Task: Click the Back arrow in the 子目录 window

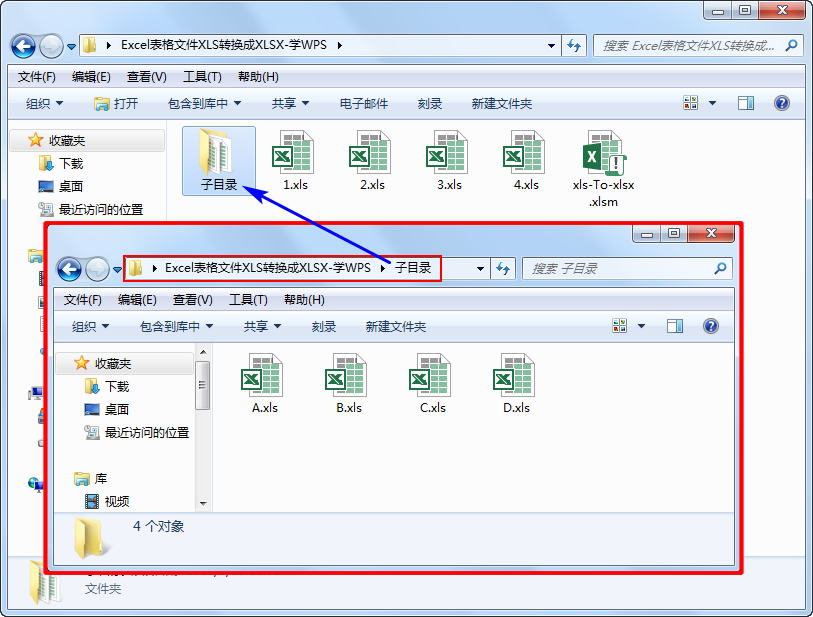Action: 69,269
